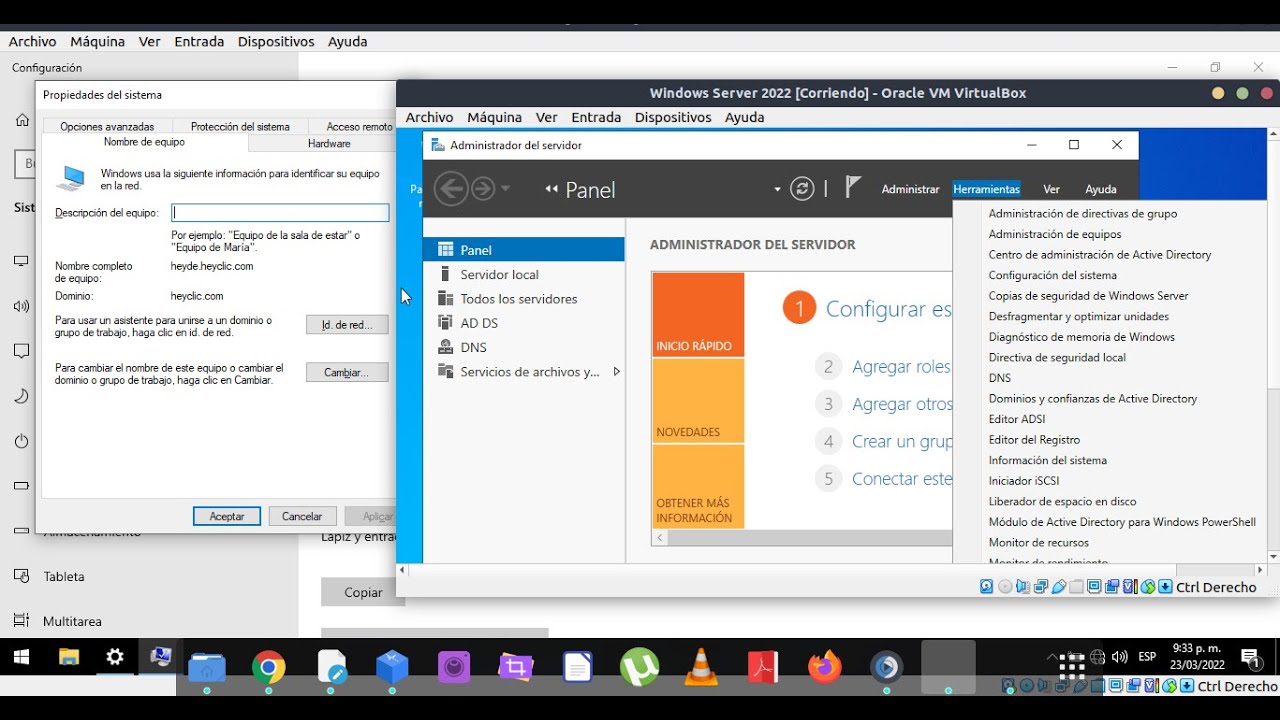Open the Herramientas menu
The height and width of the screenshot is (720, 1280).
986,189
